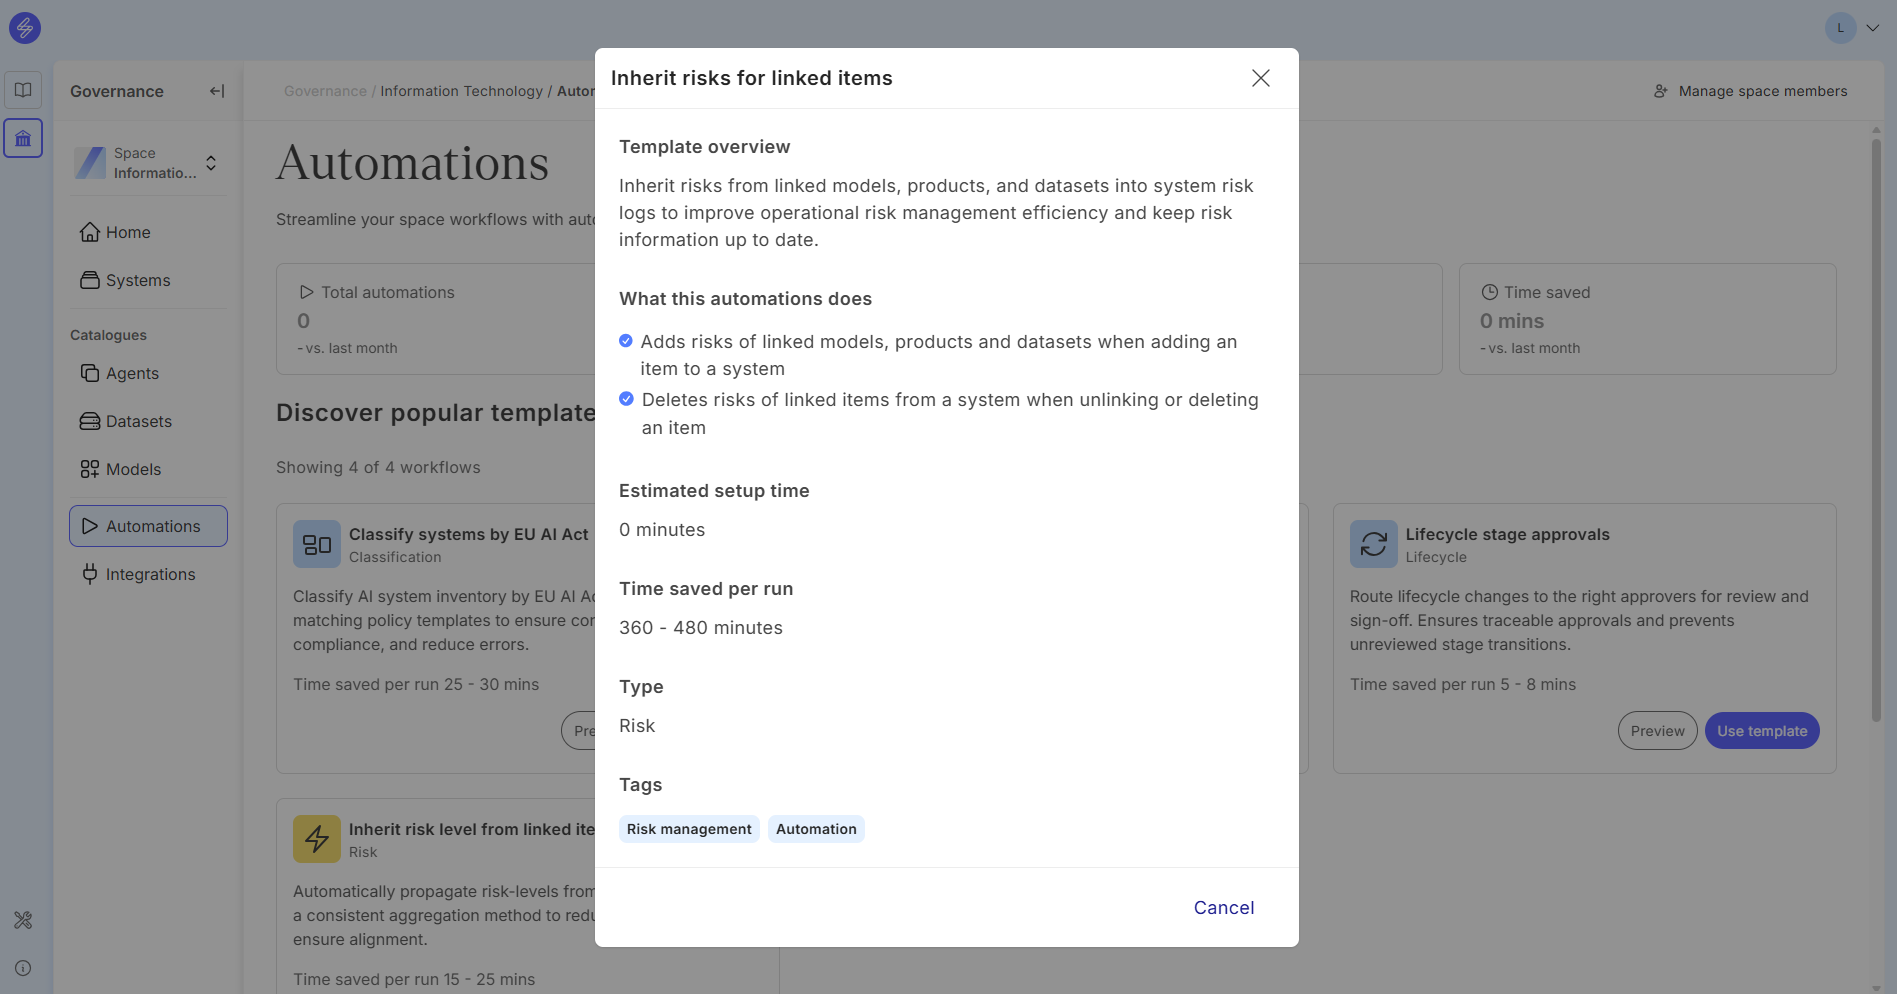1897x994 pixels.
Task: Expand the Space switcher dropdown
Action: [x=211, y=163]
